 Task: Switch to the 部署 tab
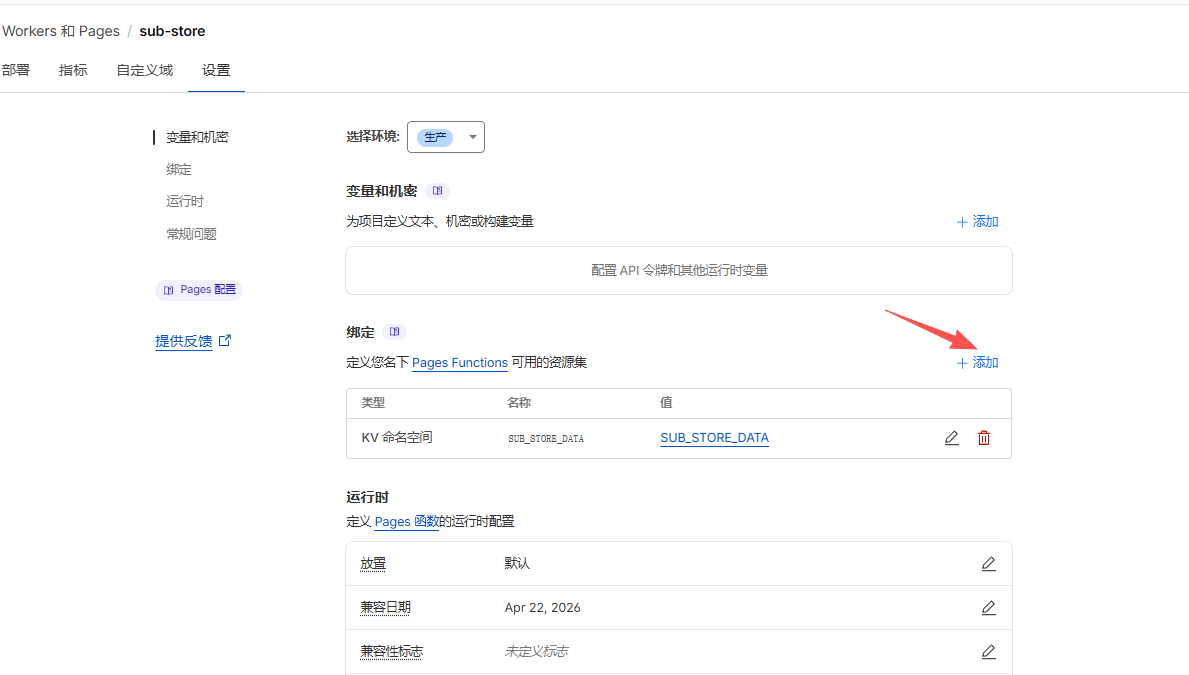[16, 71]
